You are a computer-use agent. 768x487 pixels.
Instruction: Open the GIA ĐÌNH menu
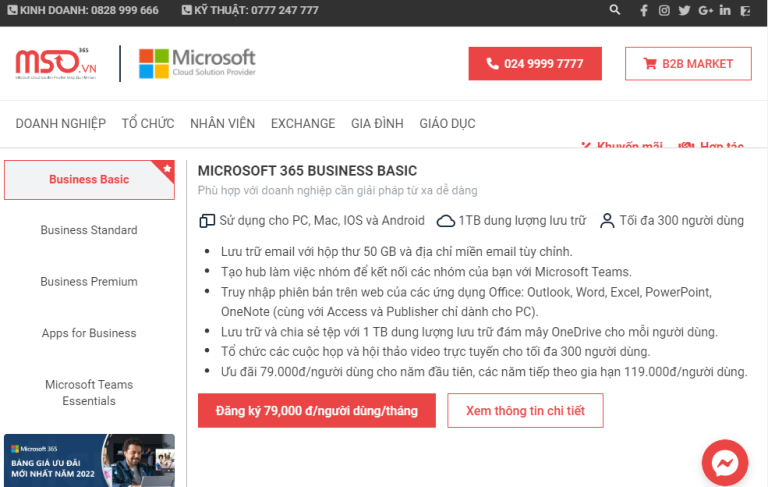[377, 123]
